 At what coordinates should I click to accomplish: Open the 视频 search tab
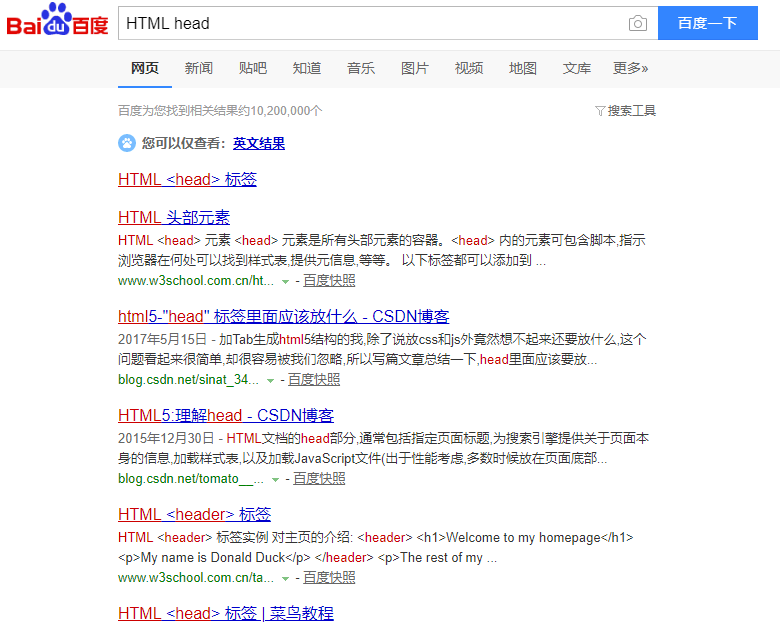[x=468, y=68]
